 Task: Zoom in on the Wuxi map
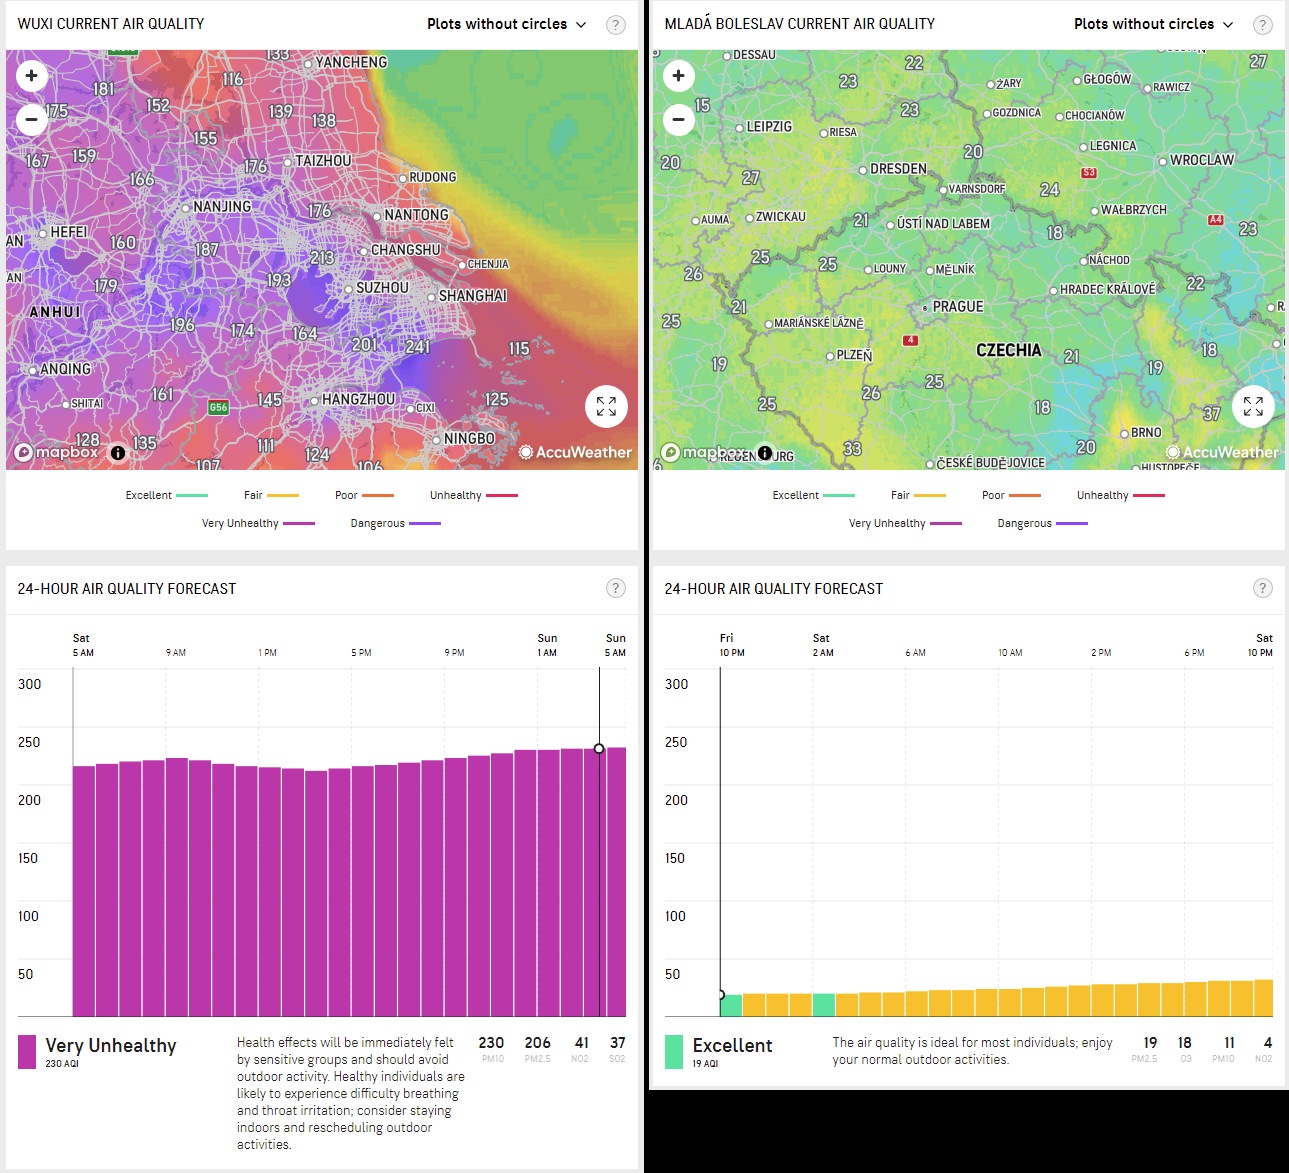pos(32,76)
